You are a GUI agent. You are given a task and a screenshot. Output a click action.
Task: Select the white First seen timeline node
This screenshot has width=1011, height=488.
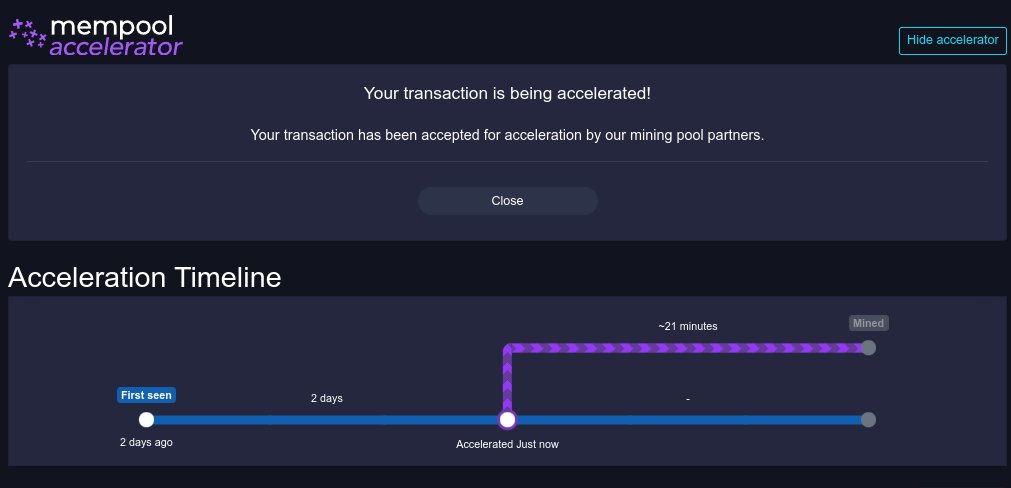[146, 420]
